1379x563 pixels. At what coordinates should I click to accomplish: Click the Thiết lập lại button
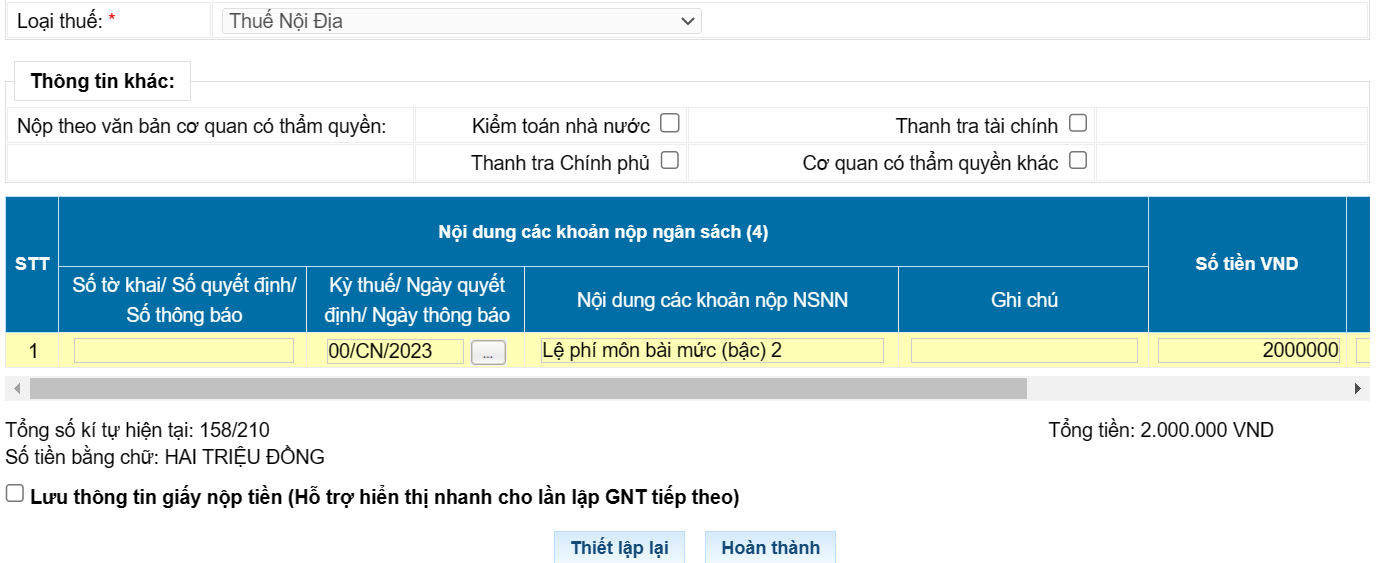[x=620, y=548]
